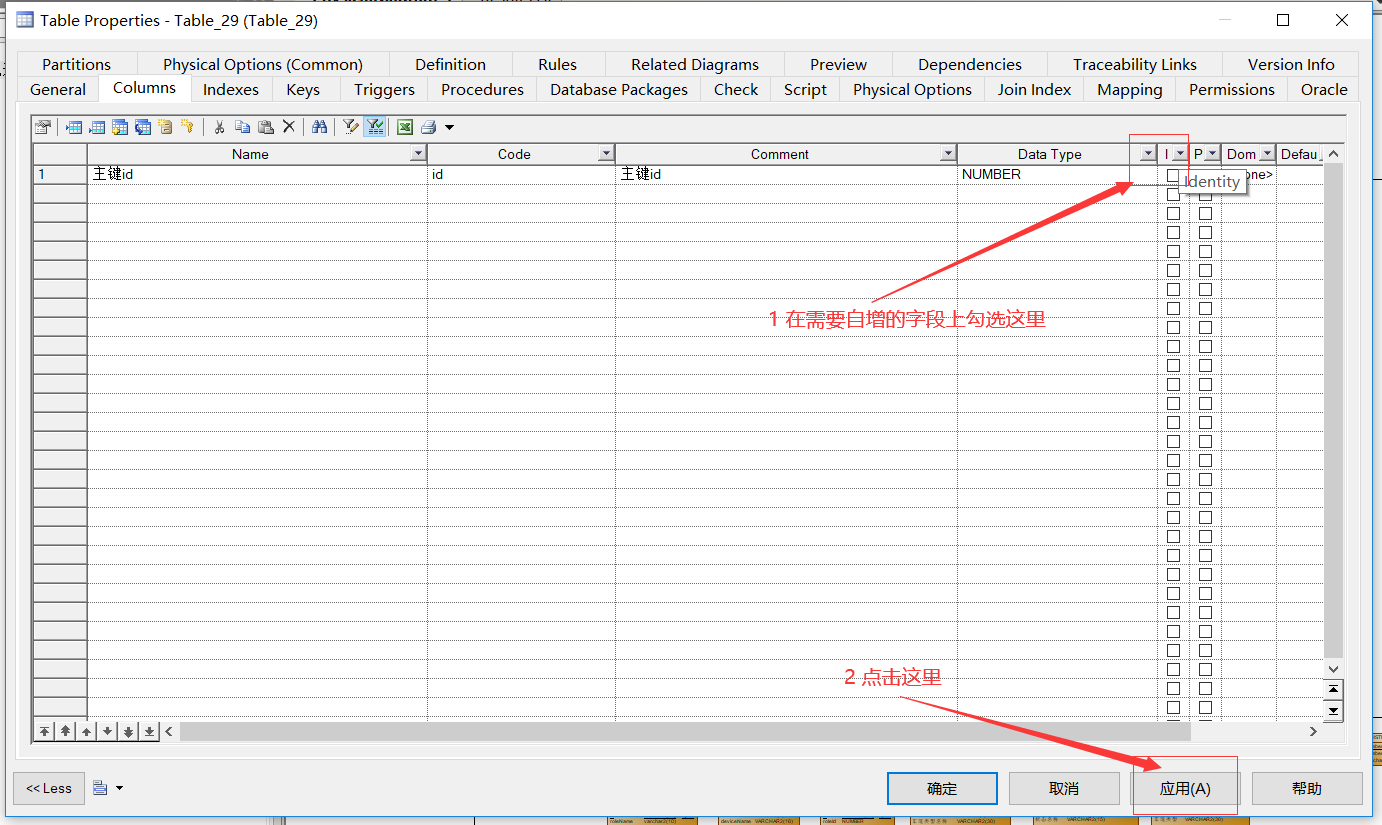Open the Keys tab
This screenshot has width=1382, height=825.
(x=303, y=89)
